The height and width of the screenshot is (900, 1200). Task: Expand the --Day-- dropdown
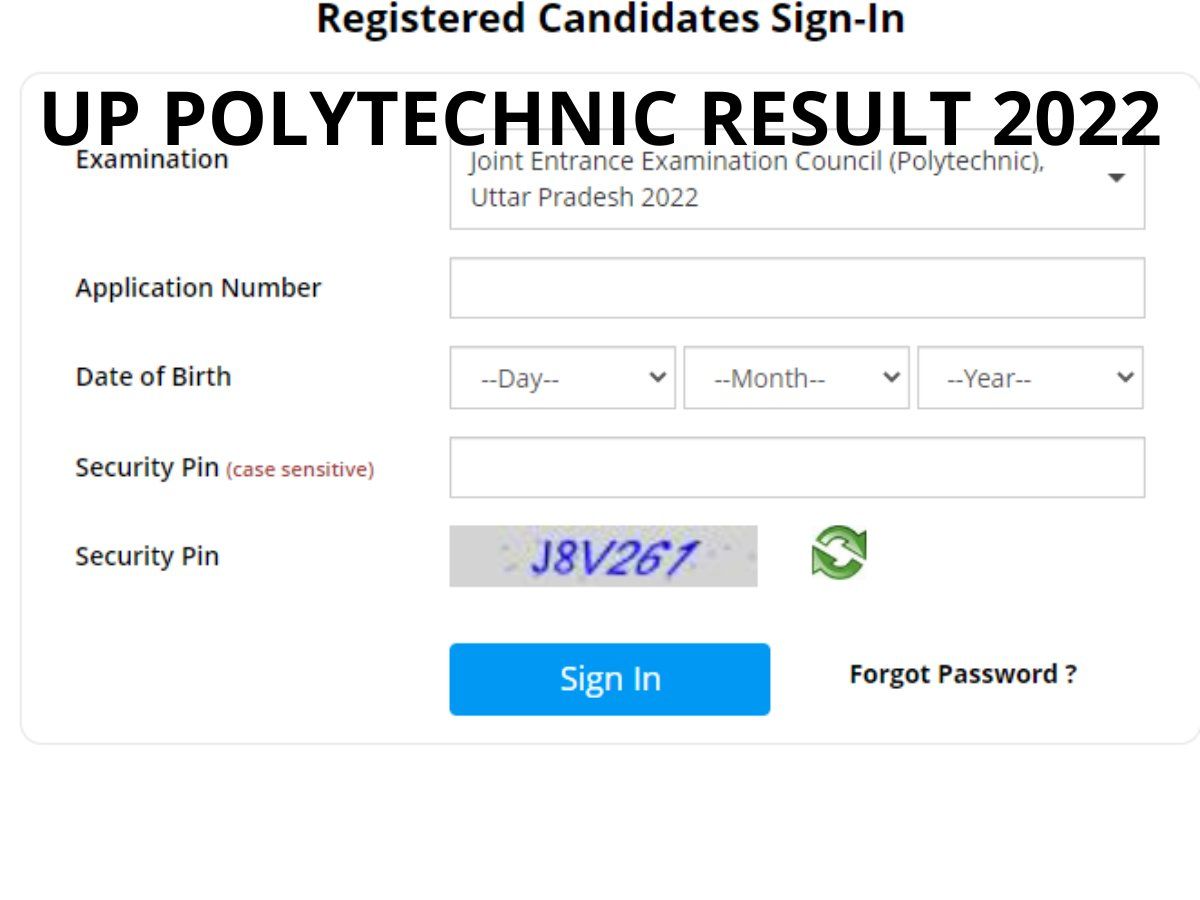[560, 378]
